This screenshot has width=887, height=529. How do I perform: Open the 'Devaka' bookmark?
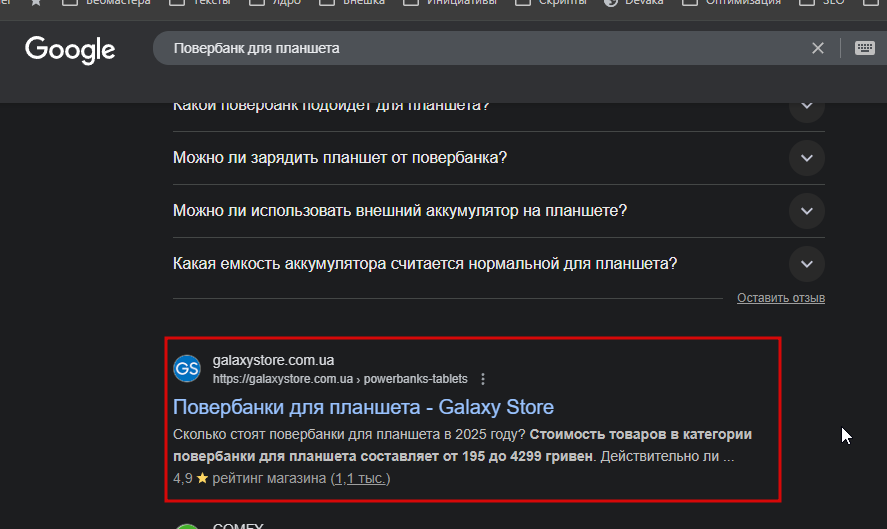[634, 3]
